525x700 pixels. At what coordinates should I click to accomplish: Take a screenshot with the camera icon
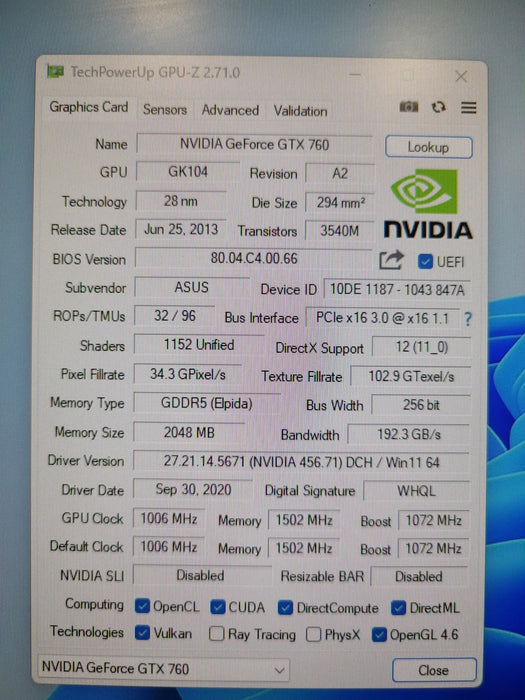[x=408, y=107]
